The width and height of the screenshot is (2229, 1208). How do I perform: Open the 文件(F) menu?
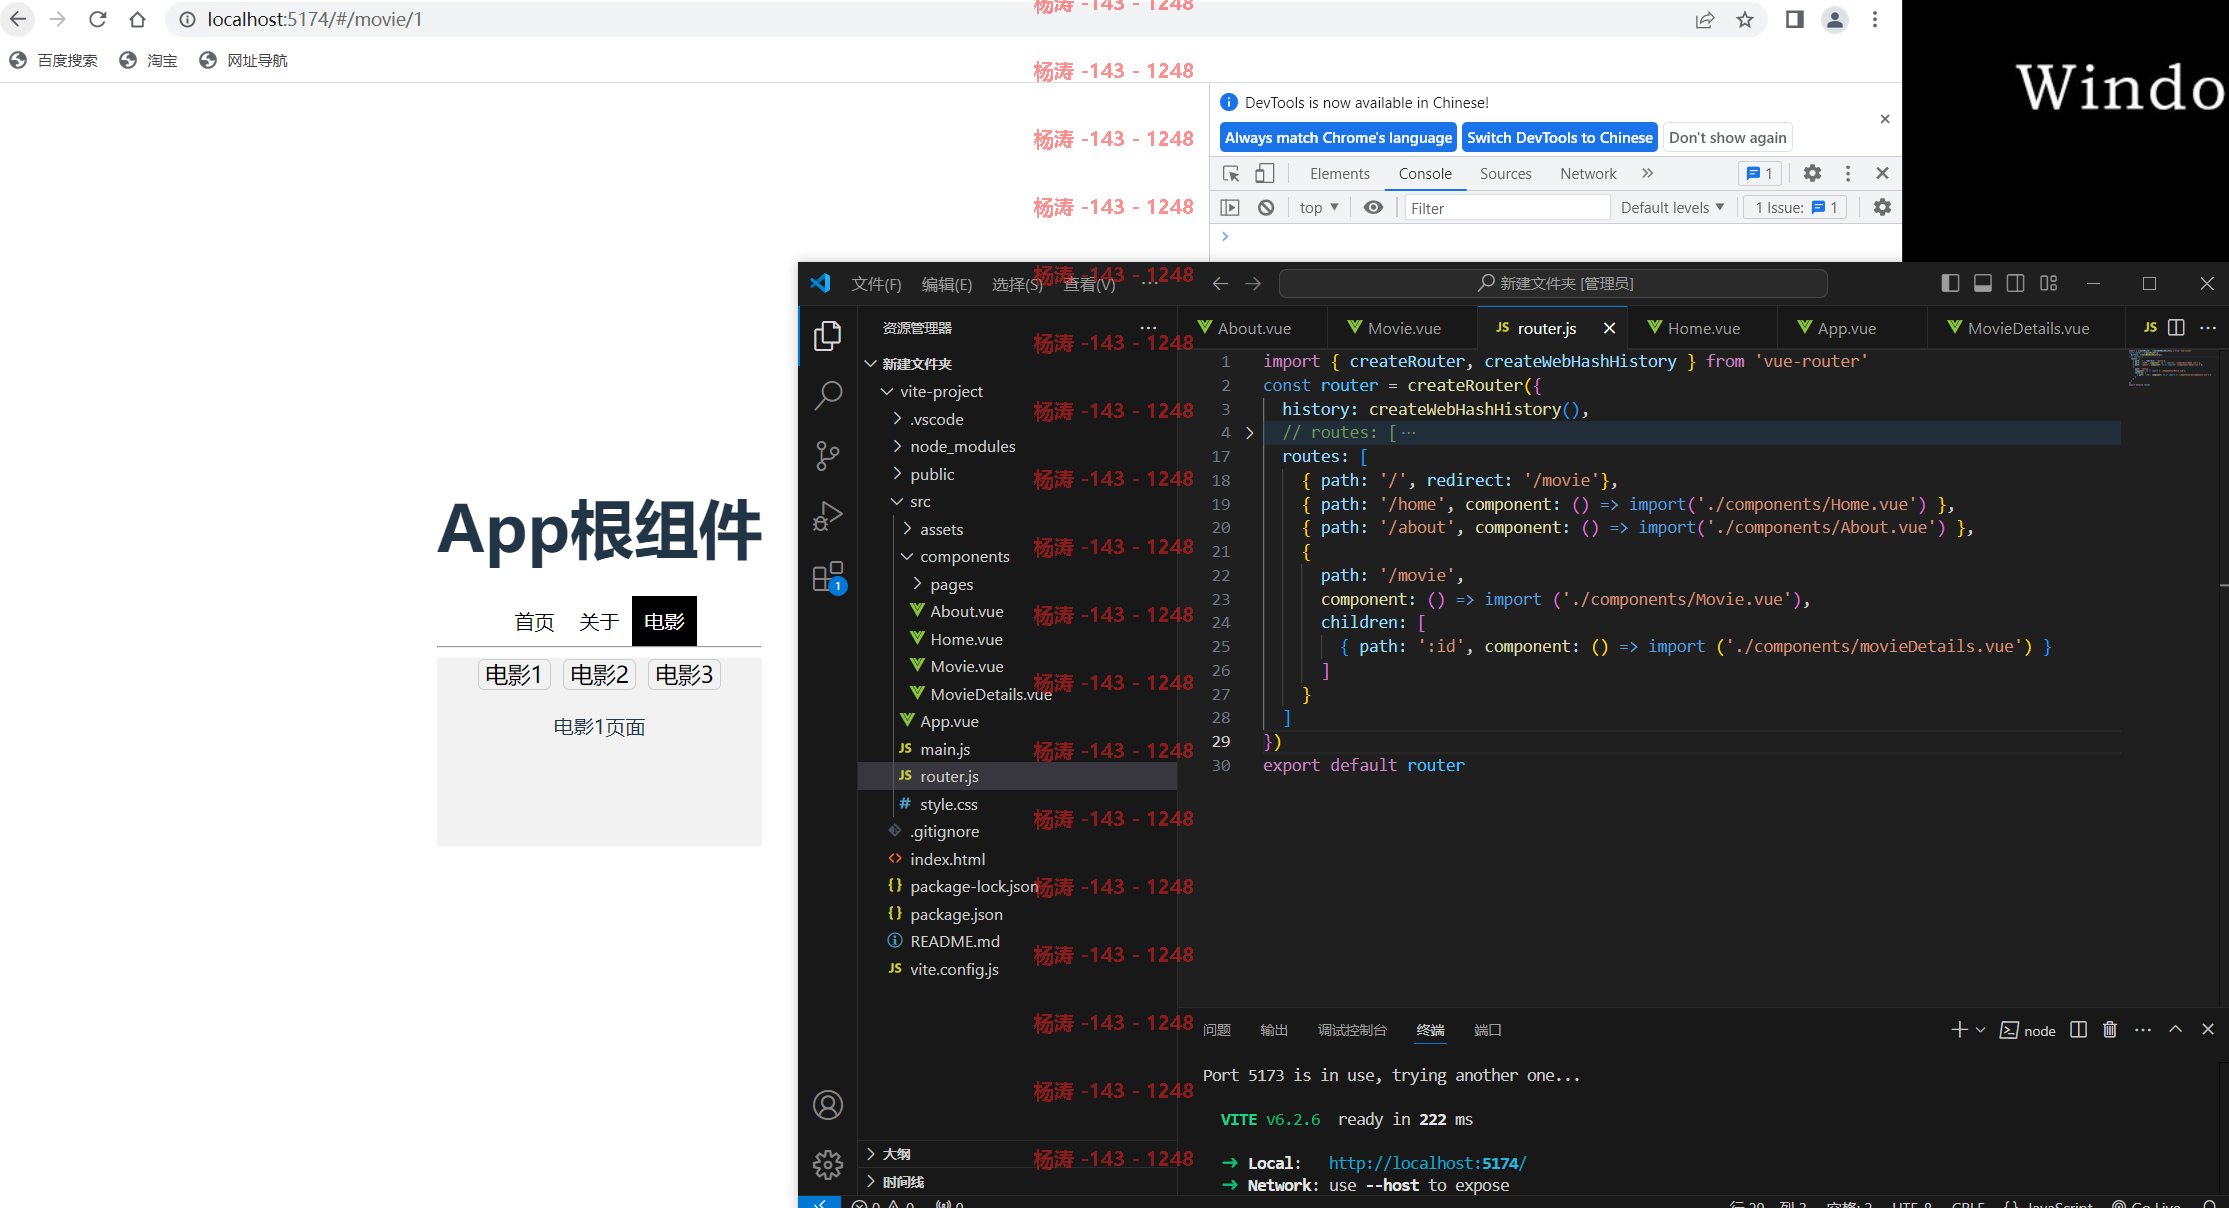tap(876, 284)
